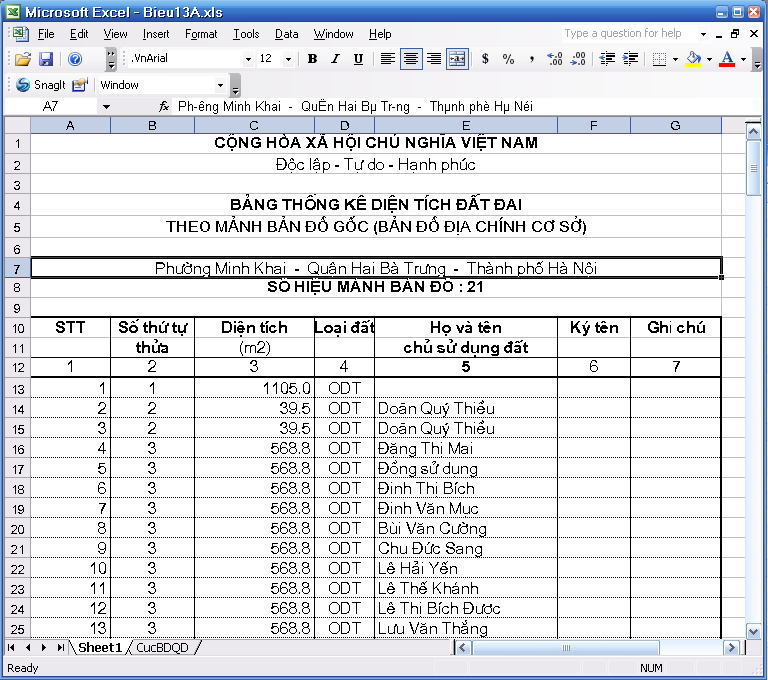Switch to the CucBDQD sheet tab

[x=162, y=647]
